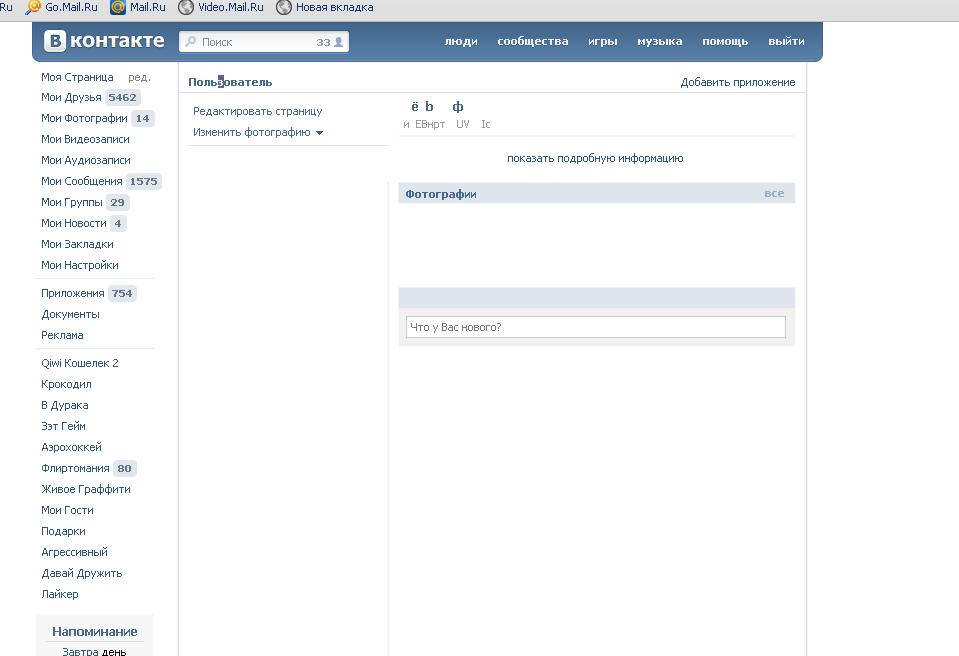This screenshot has height=656, width=959.
Task: Click the VKontakte logo
Action: click(104, 41)
